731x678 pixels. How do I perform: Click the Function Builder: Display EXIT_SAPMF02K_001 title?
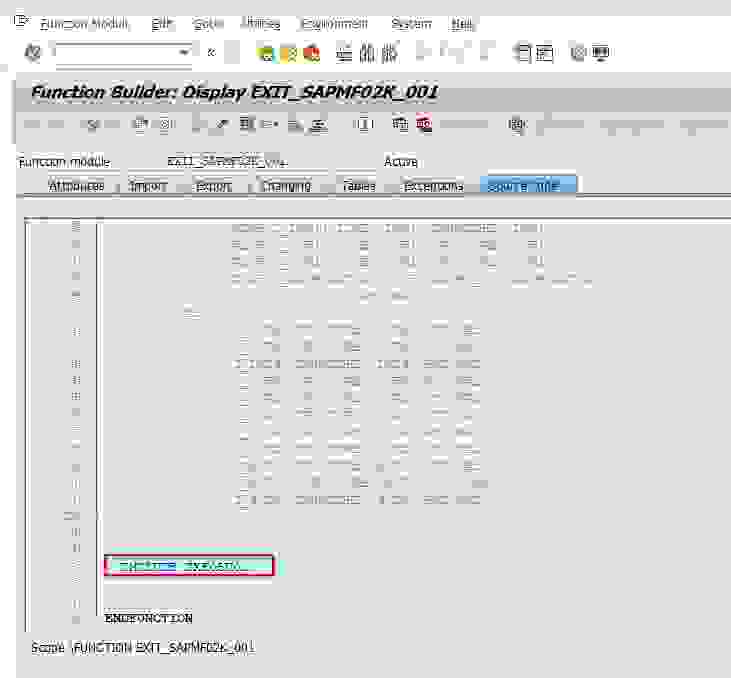click(x=234, y=92)
